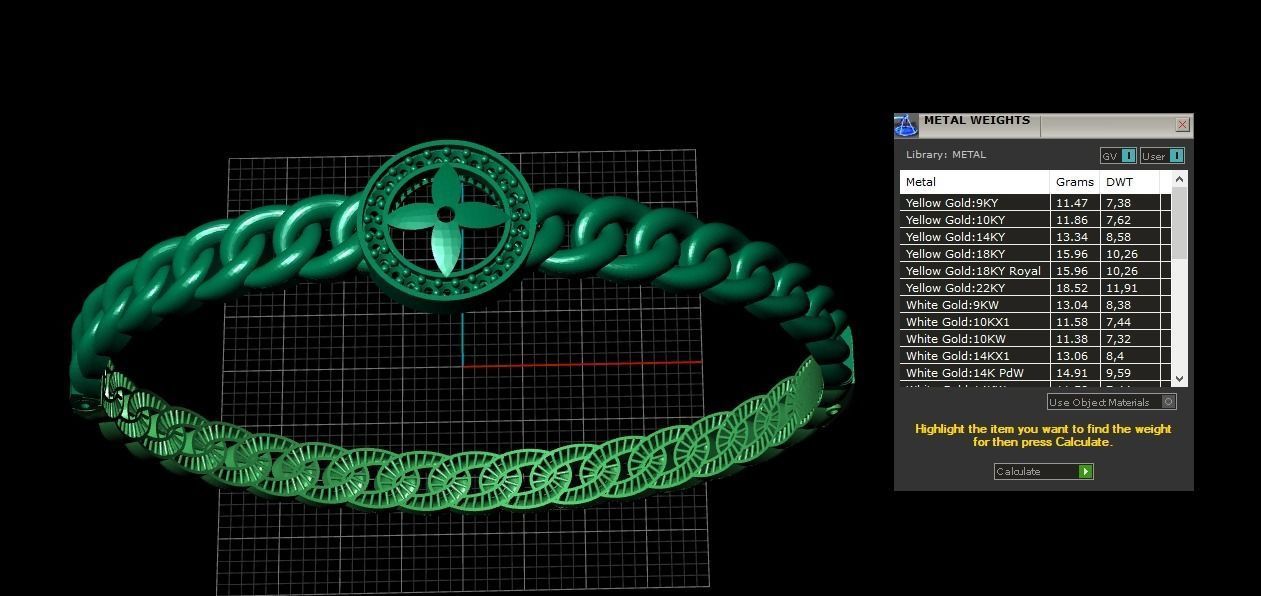Click the 14.91 grams value
The image size is (1261, 596).
click(1071, 373)
